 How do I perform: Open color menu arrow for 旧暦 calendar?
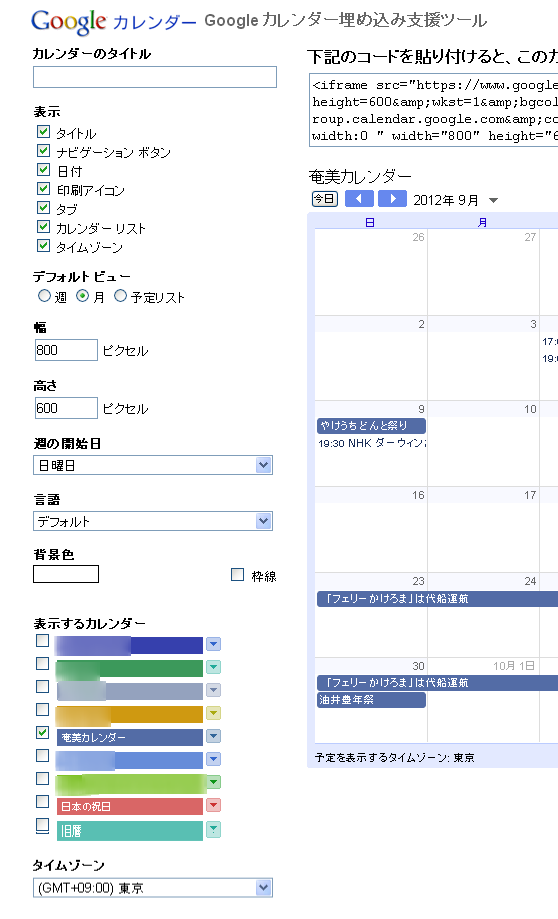click(213, 829)
